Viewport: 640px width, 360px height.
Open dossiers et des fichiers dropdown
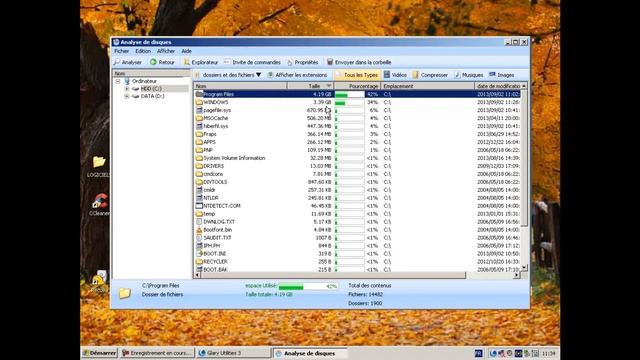228,75
